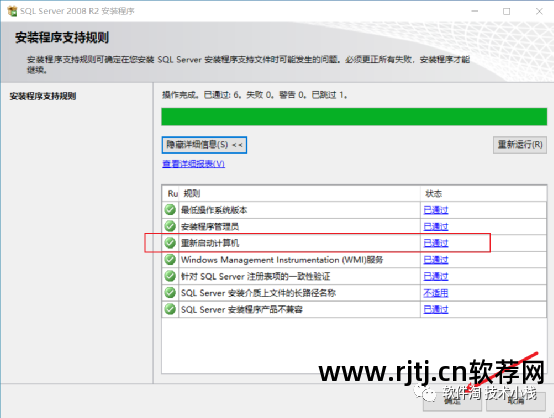Image resolution: width=554 pixels, height=418 pixels.
Task: Click the green progress bar
Action: click(x=354, y=117)
